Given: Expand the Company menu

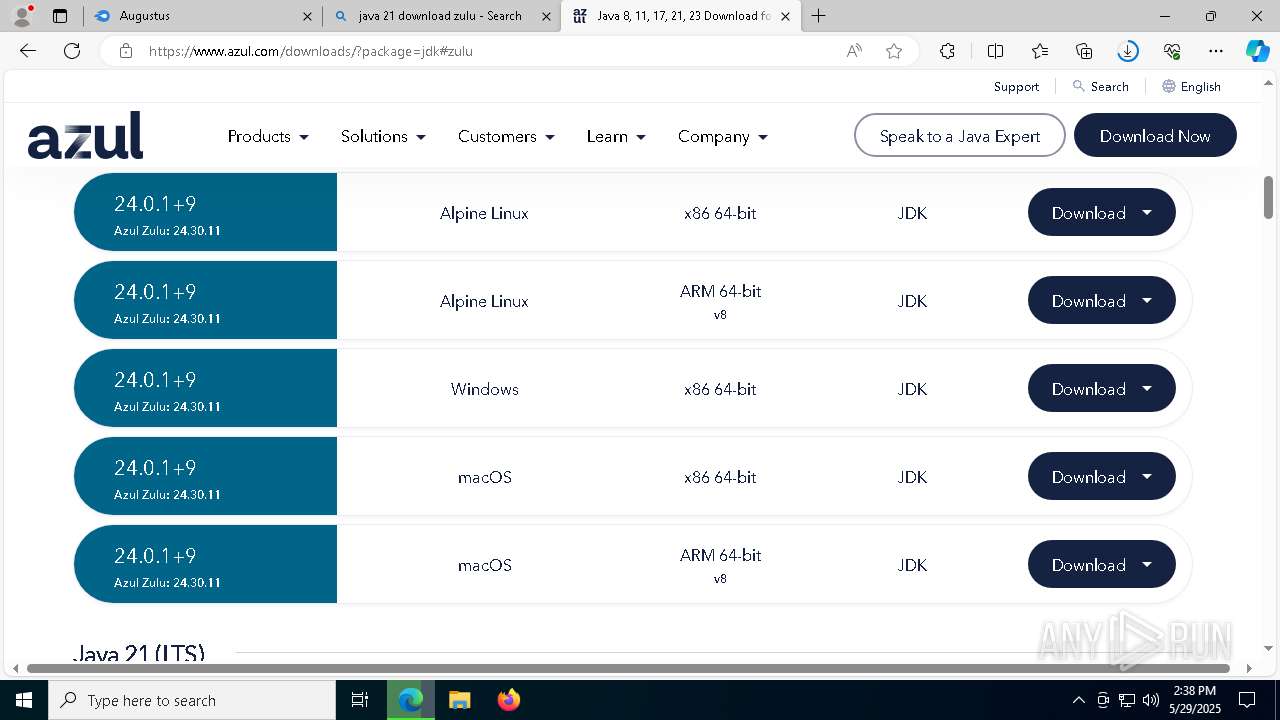Looking at the screenshot, I should tap(722, 136).
